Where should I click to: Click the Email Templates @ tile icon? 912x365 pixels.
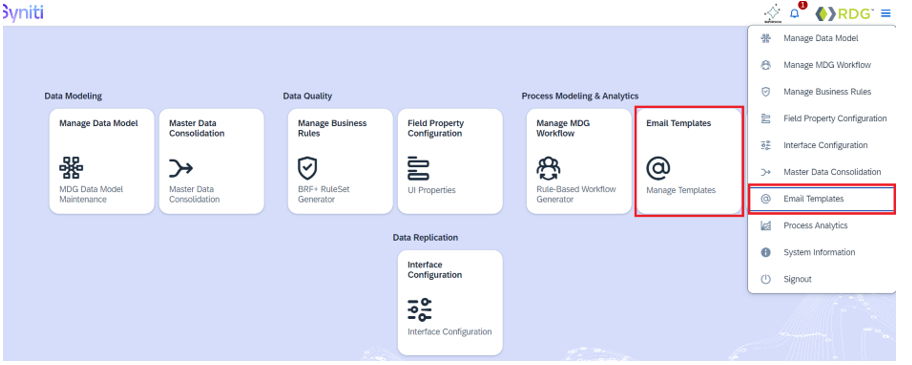(x=658, y=169)
